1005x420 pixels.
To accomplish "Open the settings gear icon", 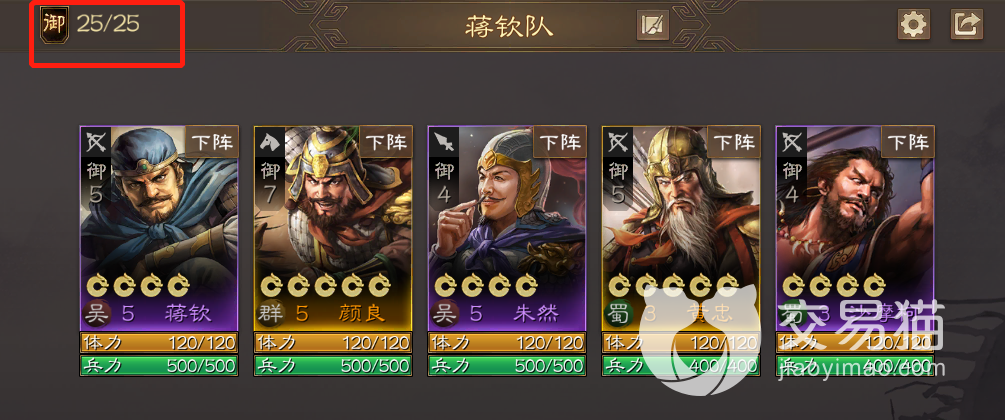I will [x=913, y=25].
